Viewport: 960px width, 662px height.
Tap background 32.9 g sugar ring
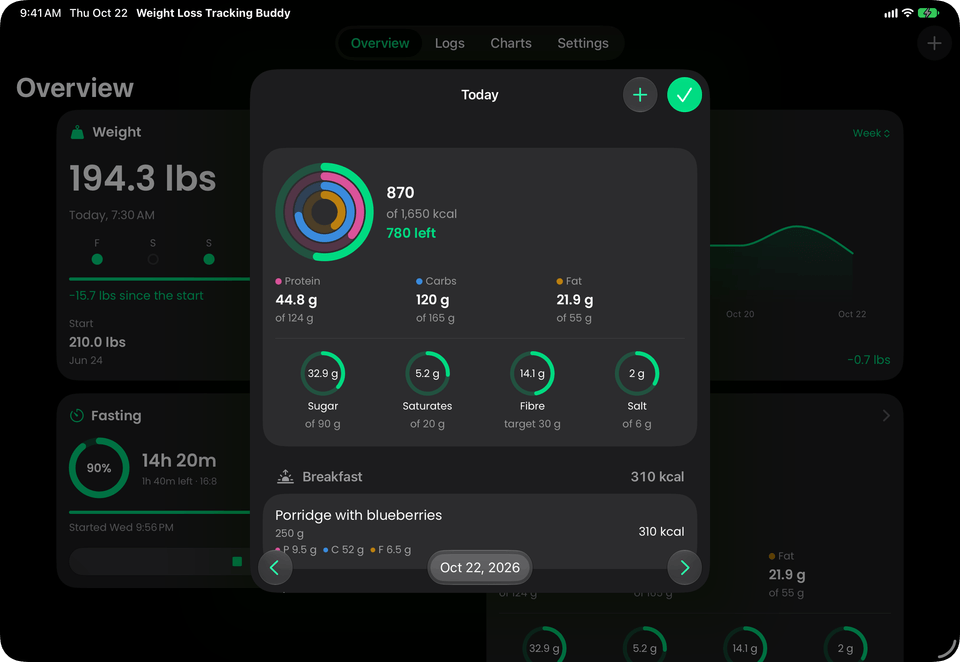pos(544,644)
